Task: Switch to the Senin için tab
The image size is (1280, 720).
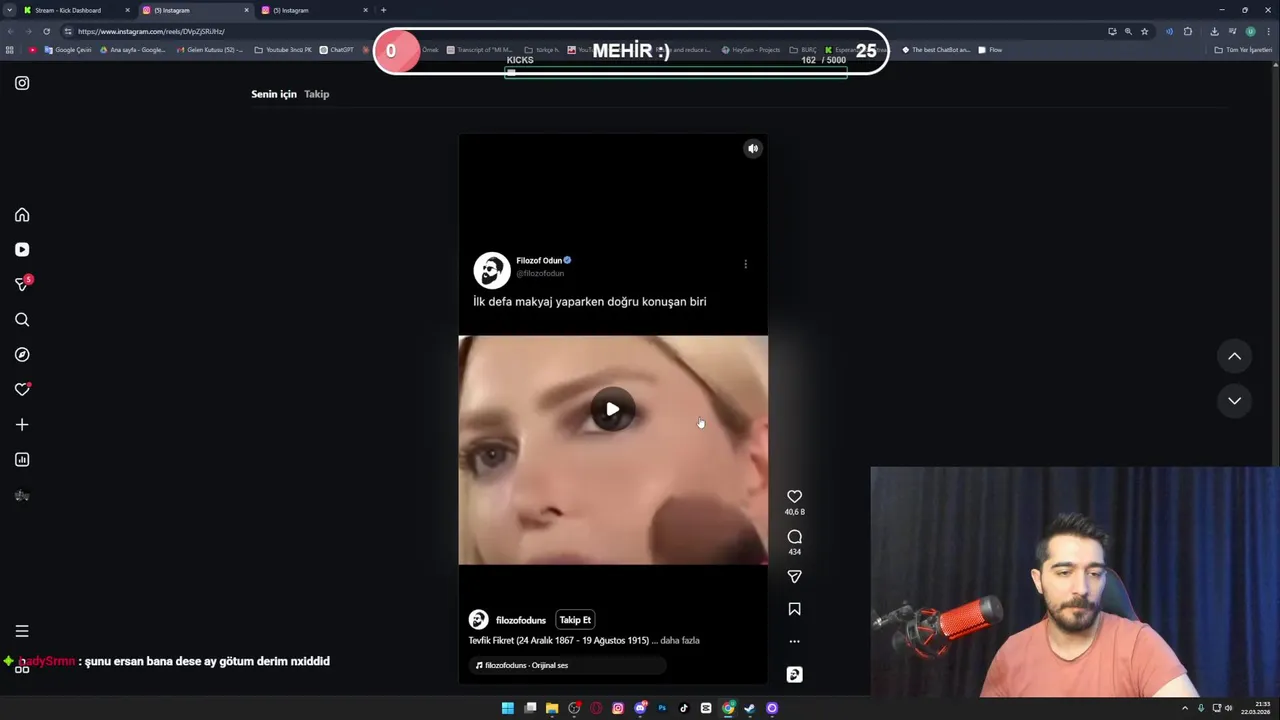Action: click(x=274, y=94)
